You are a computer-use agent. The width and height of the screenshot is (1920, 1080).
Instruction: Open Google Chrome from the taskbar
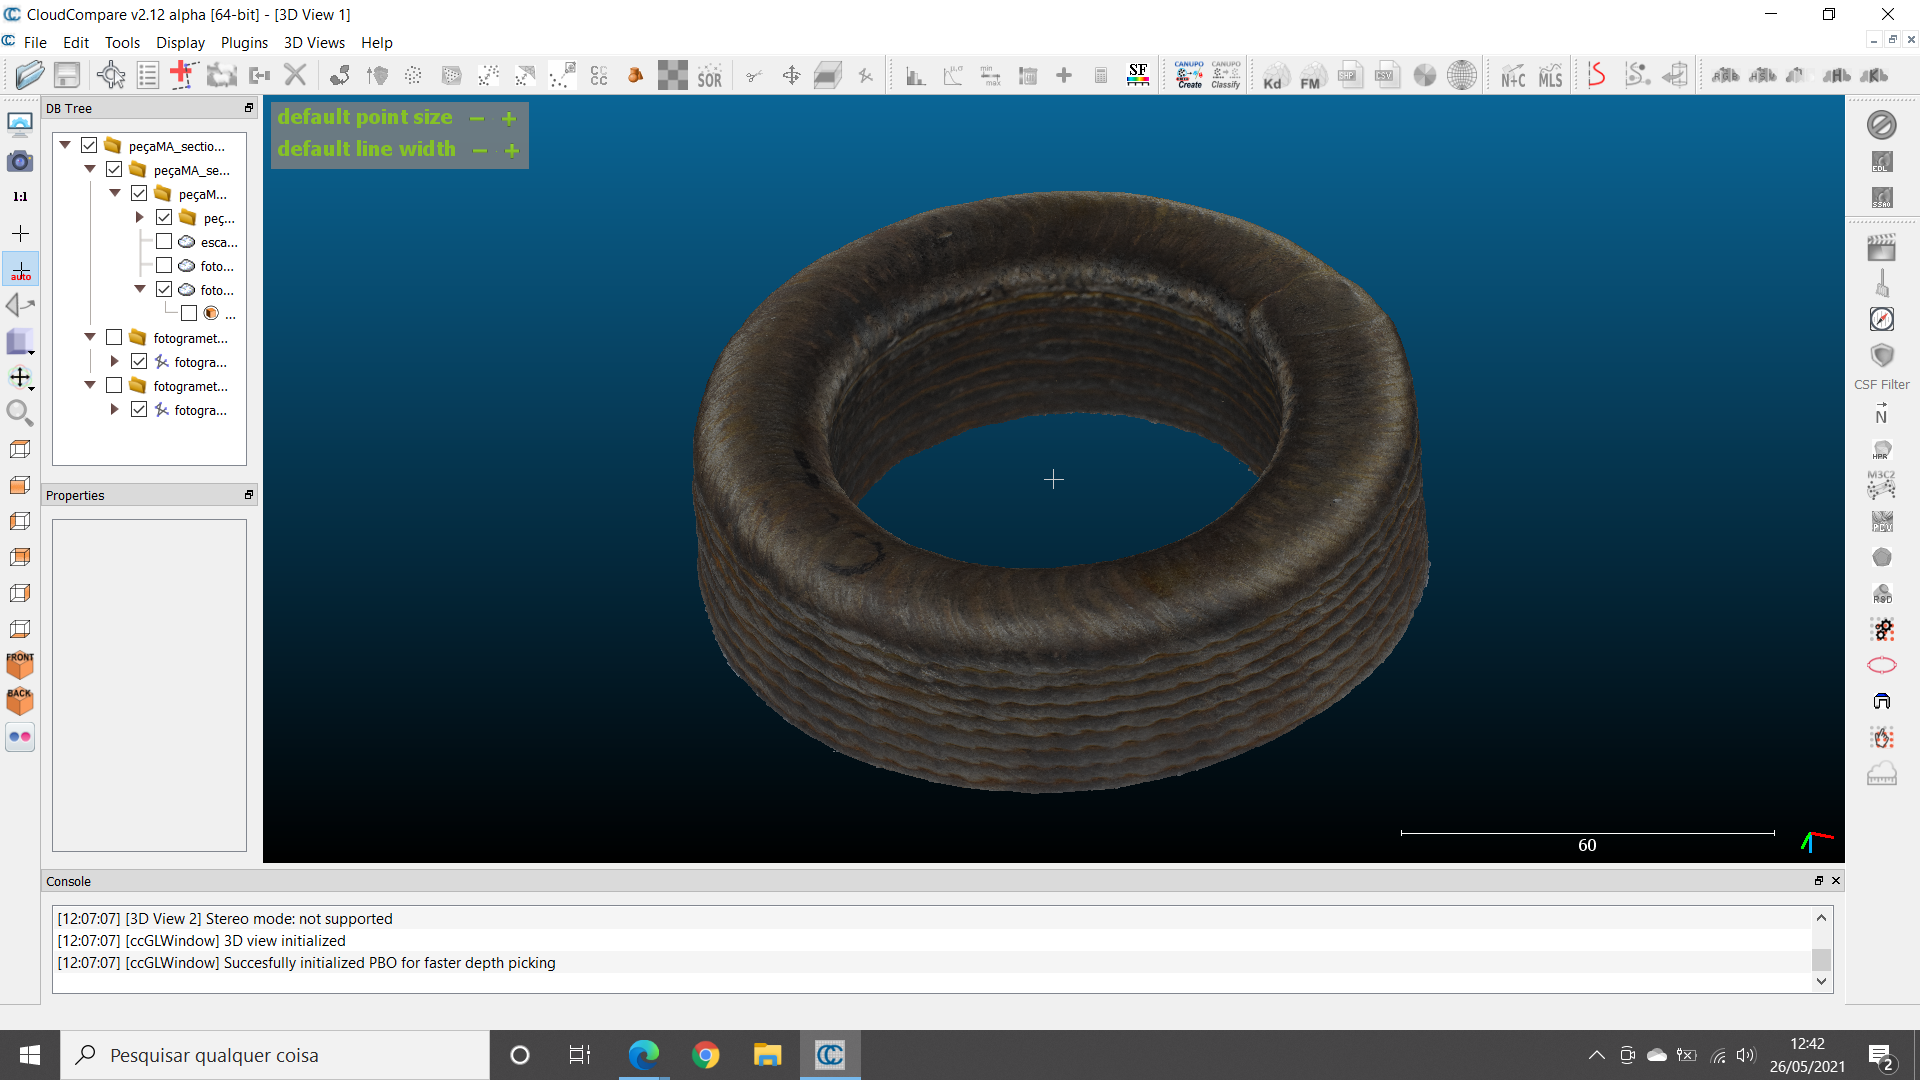(707, 1055)
